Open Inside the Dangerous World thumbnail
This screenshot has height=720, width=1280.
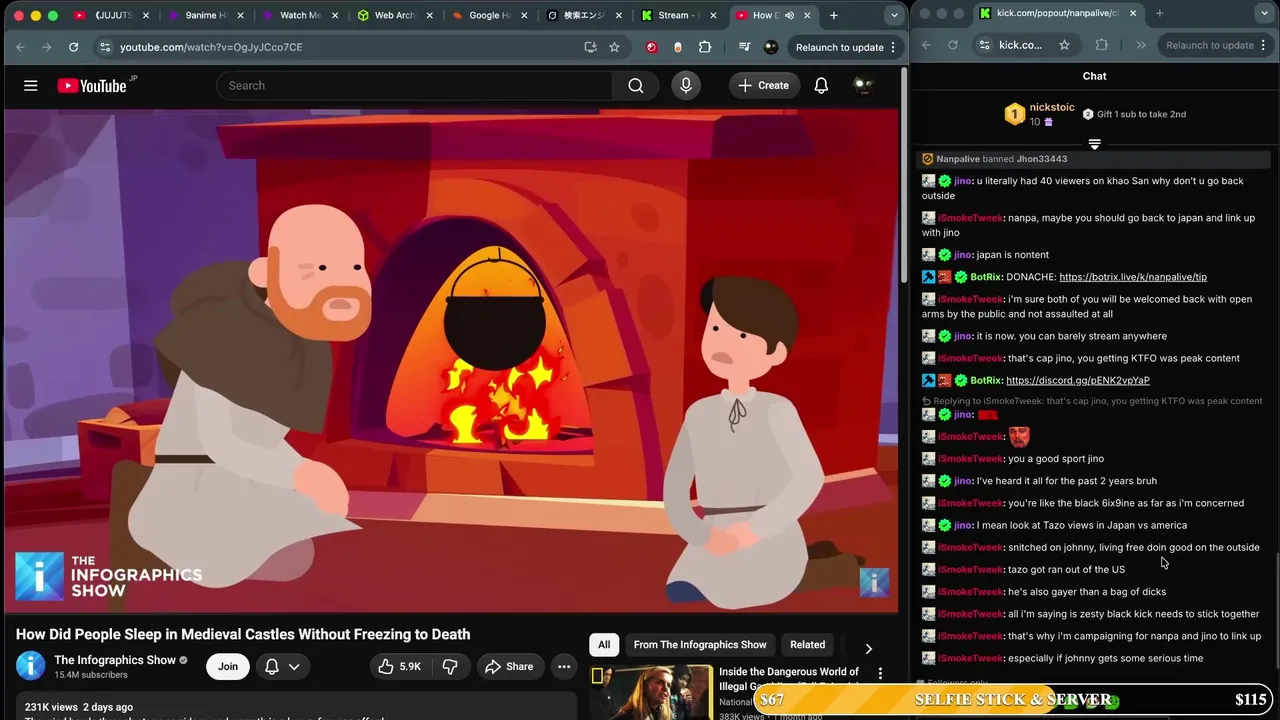click(x=651, y=692)
